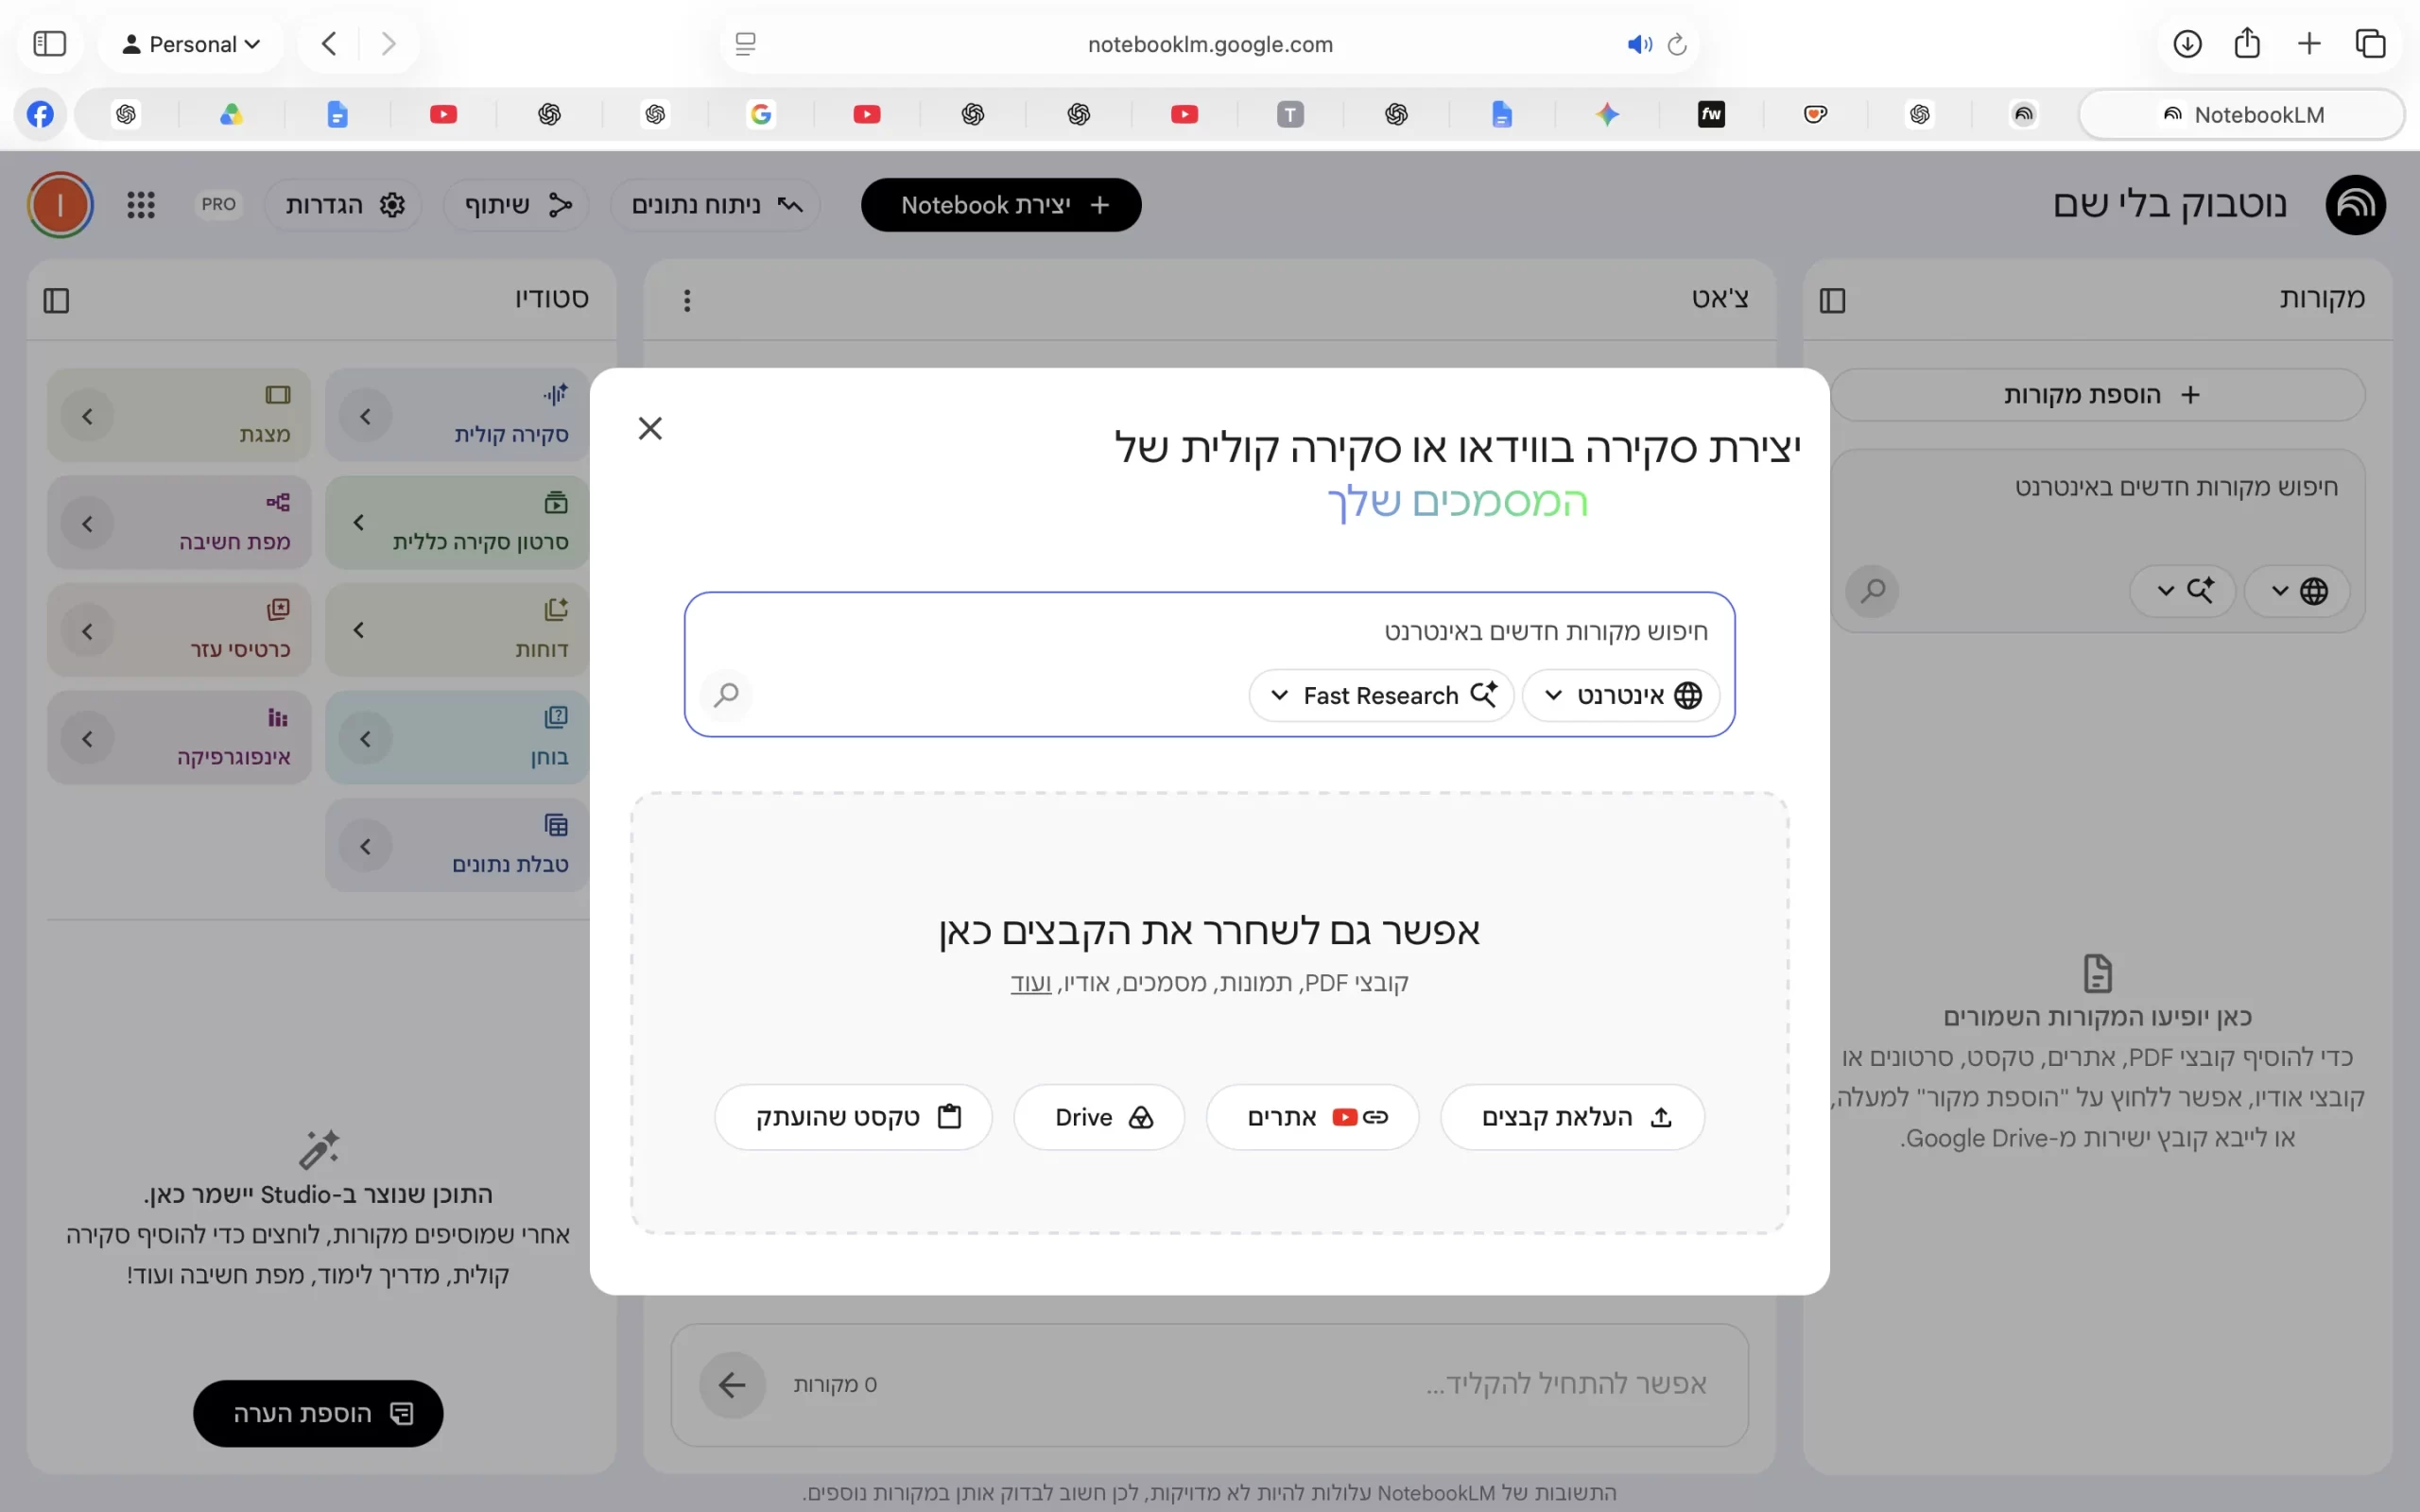
Task: Open the Google search browser tab
Action: click(x=761, y=114)
